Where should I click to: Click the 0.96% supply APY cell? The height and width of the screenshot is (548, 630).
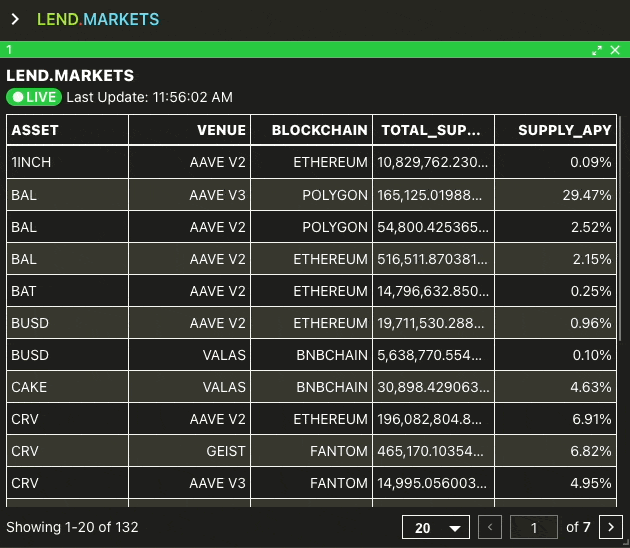(x=556, y=323)
